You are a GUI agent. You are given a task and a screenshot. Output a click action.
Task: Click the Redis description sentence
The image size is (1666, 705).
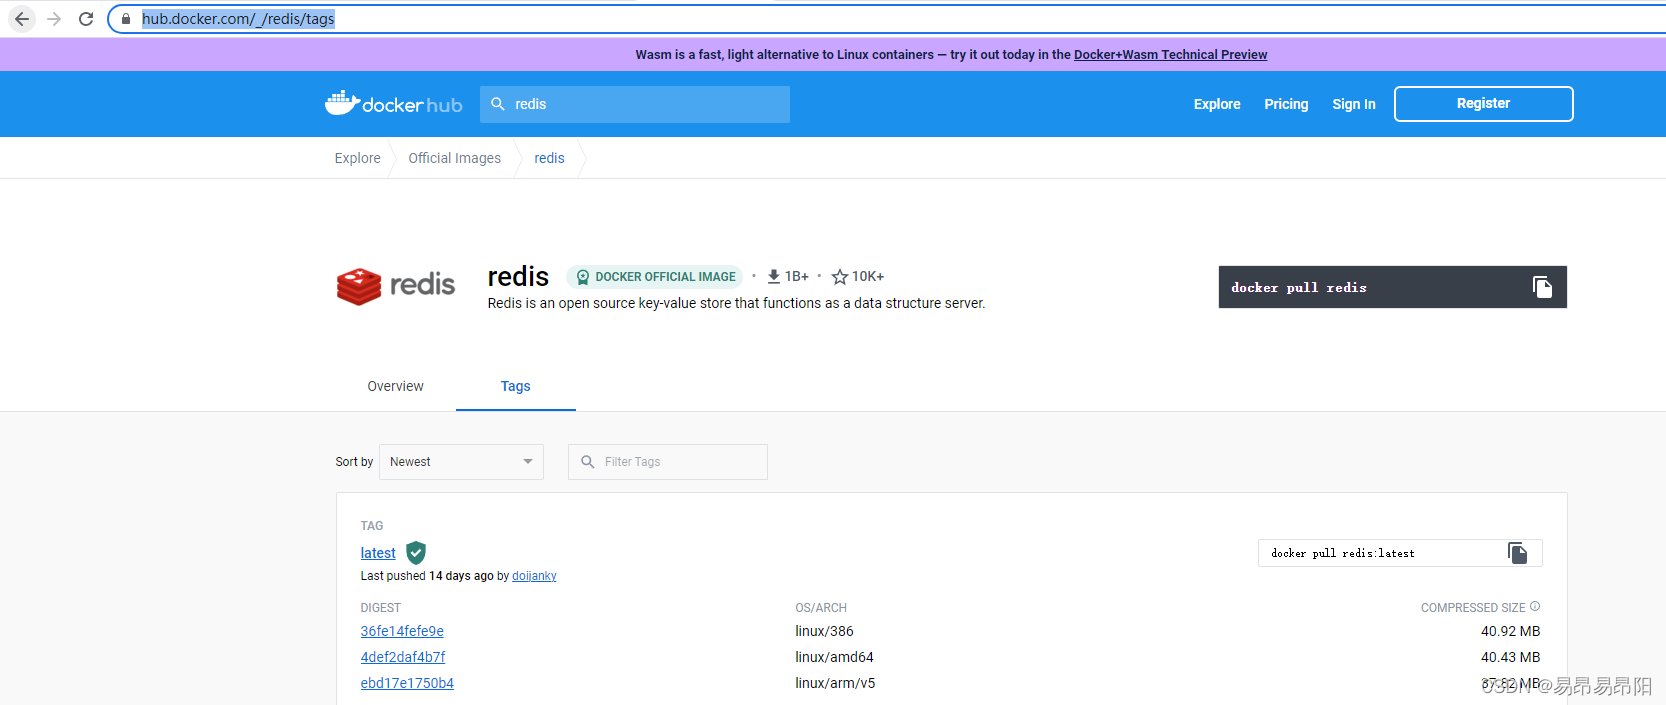(x=736, y=303)
